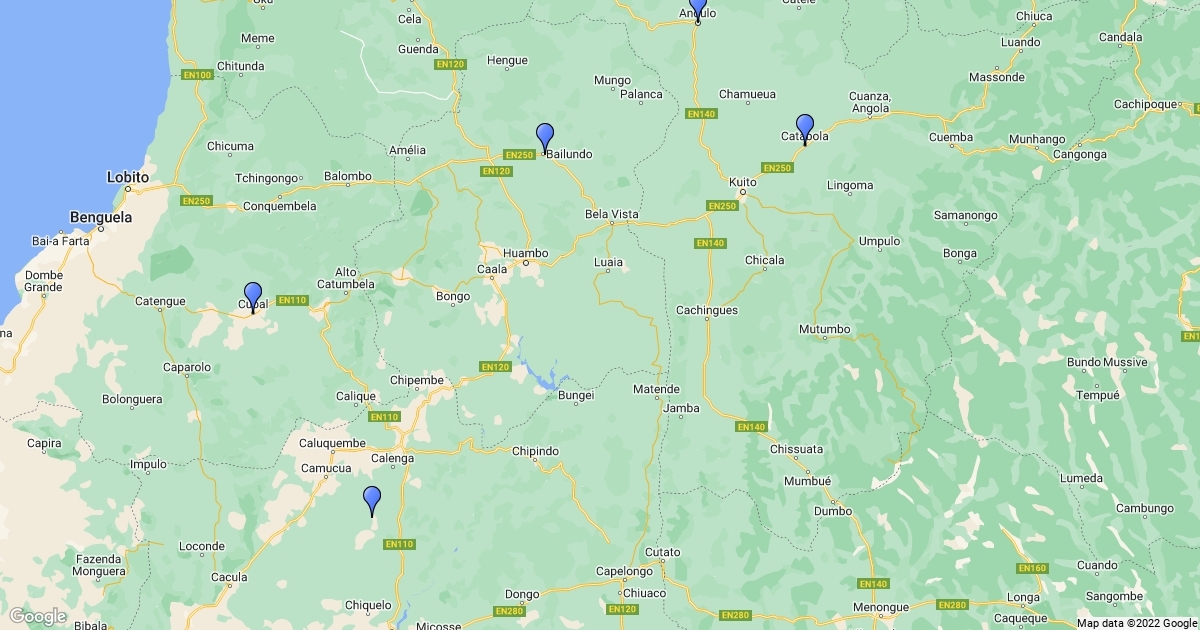Viewport: 1200px width, 630px height.
Task: Click the Map data ©2022 Google text
Action: coord(1136,623)
